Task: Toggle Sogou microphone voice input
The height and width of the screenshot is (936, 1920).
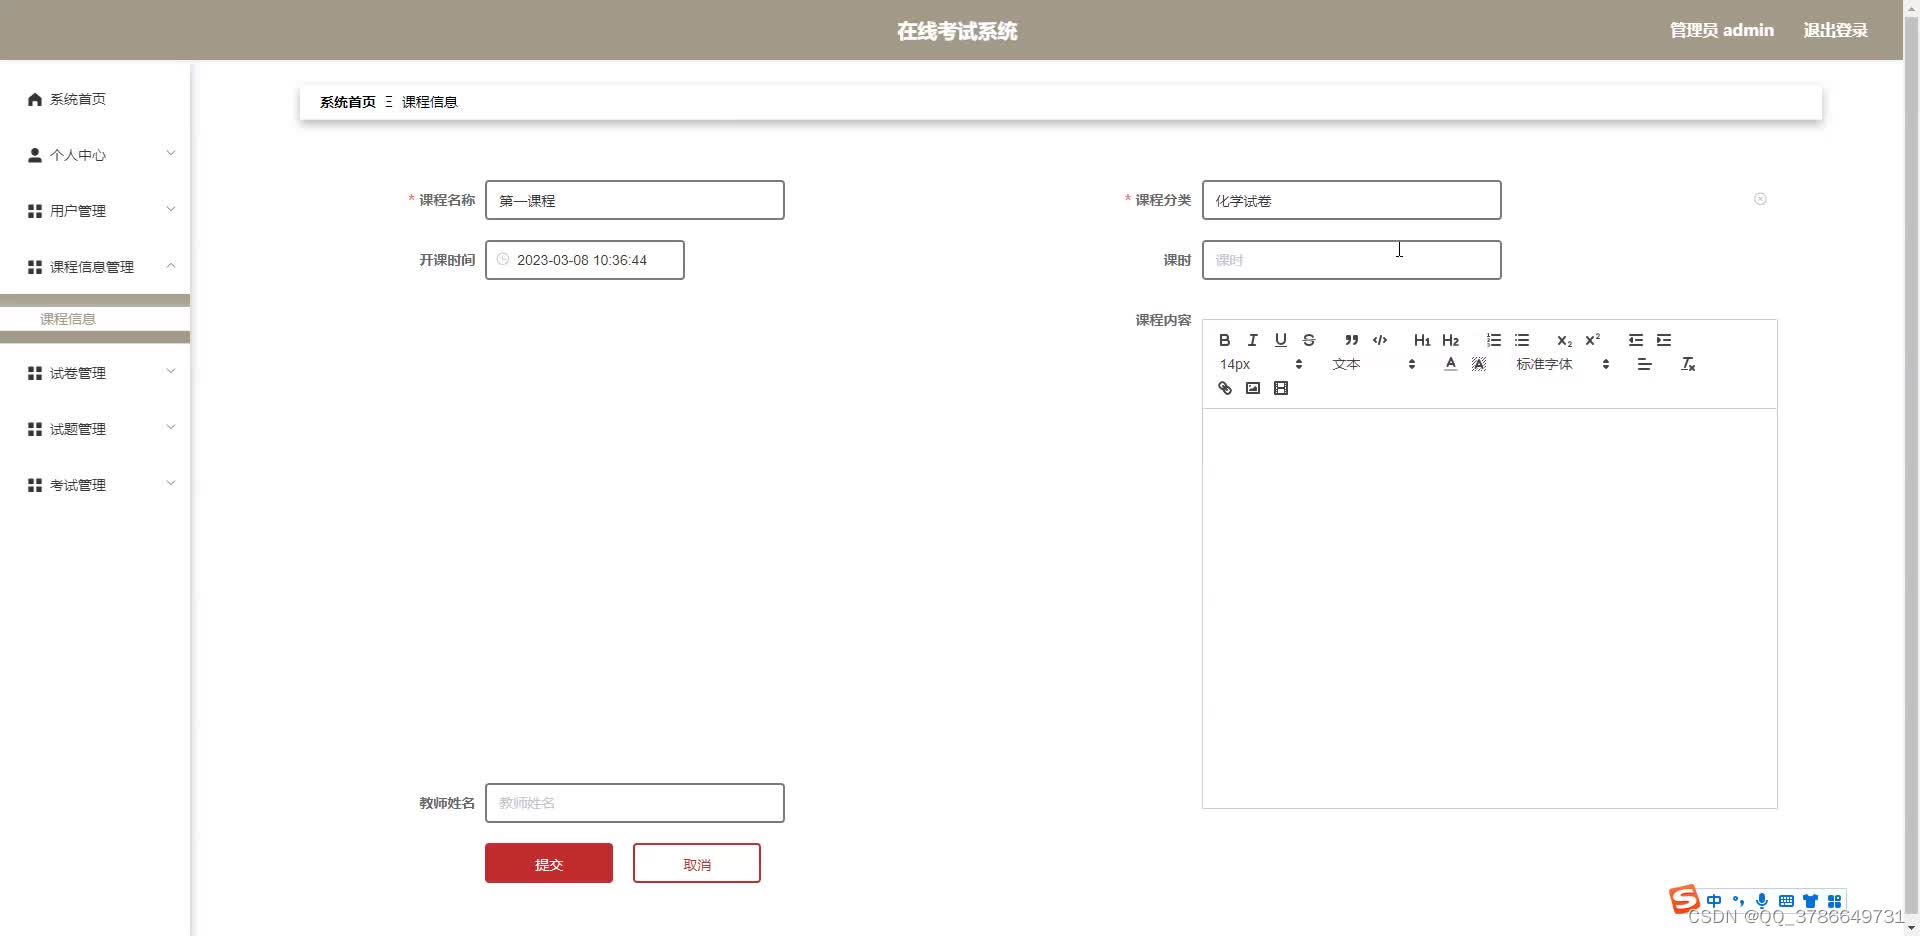Action: [1762, 901]
